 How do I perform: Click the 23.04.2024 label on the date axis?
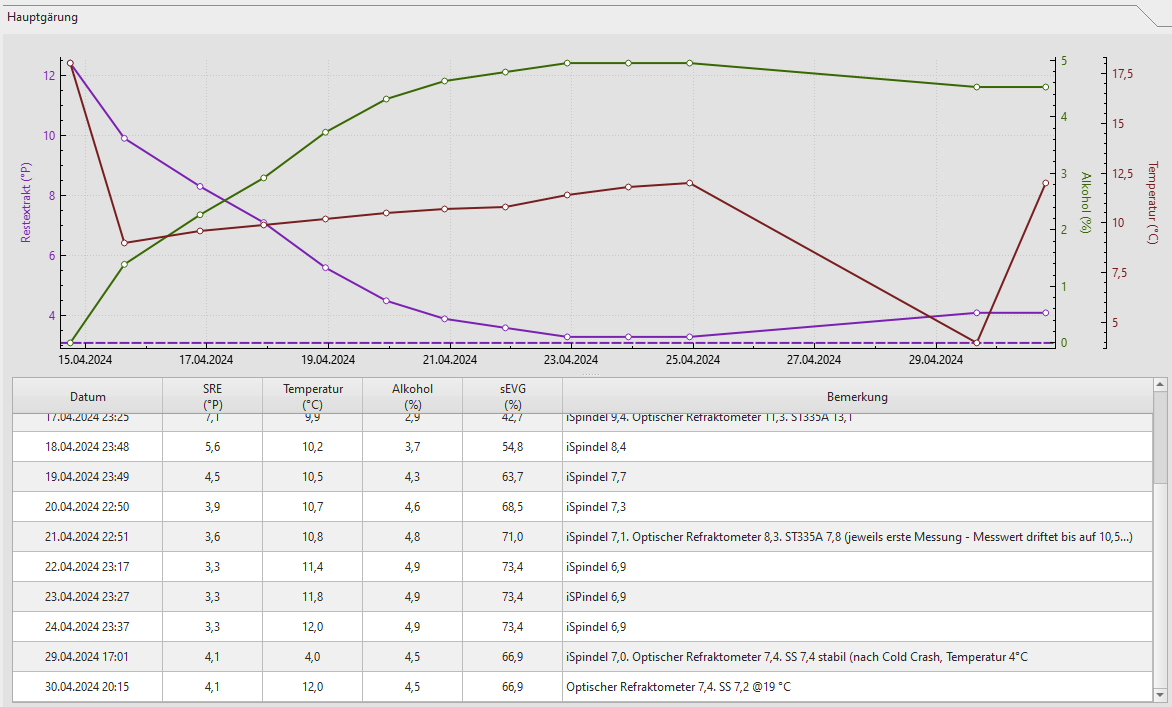(570, 360)
